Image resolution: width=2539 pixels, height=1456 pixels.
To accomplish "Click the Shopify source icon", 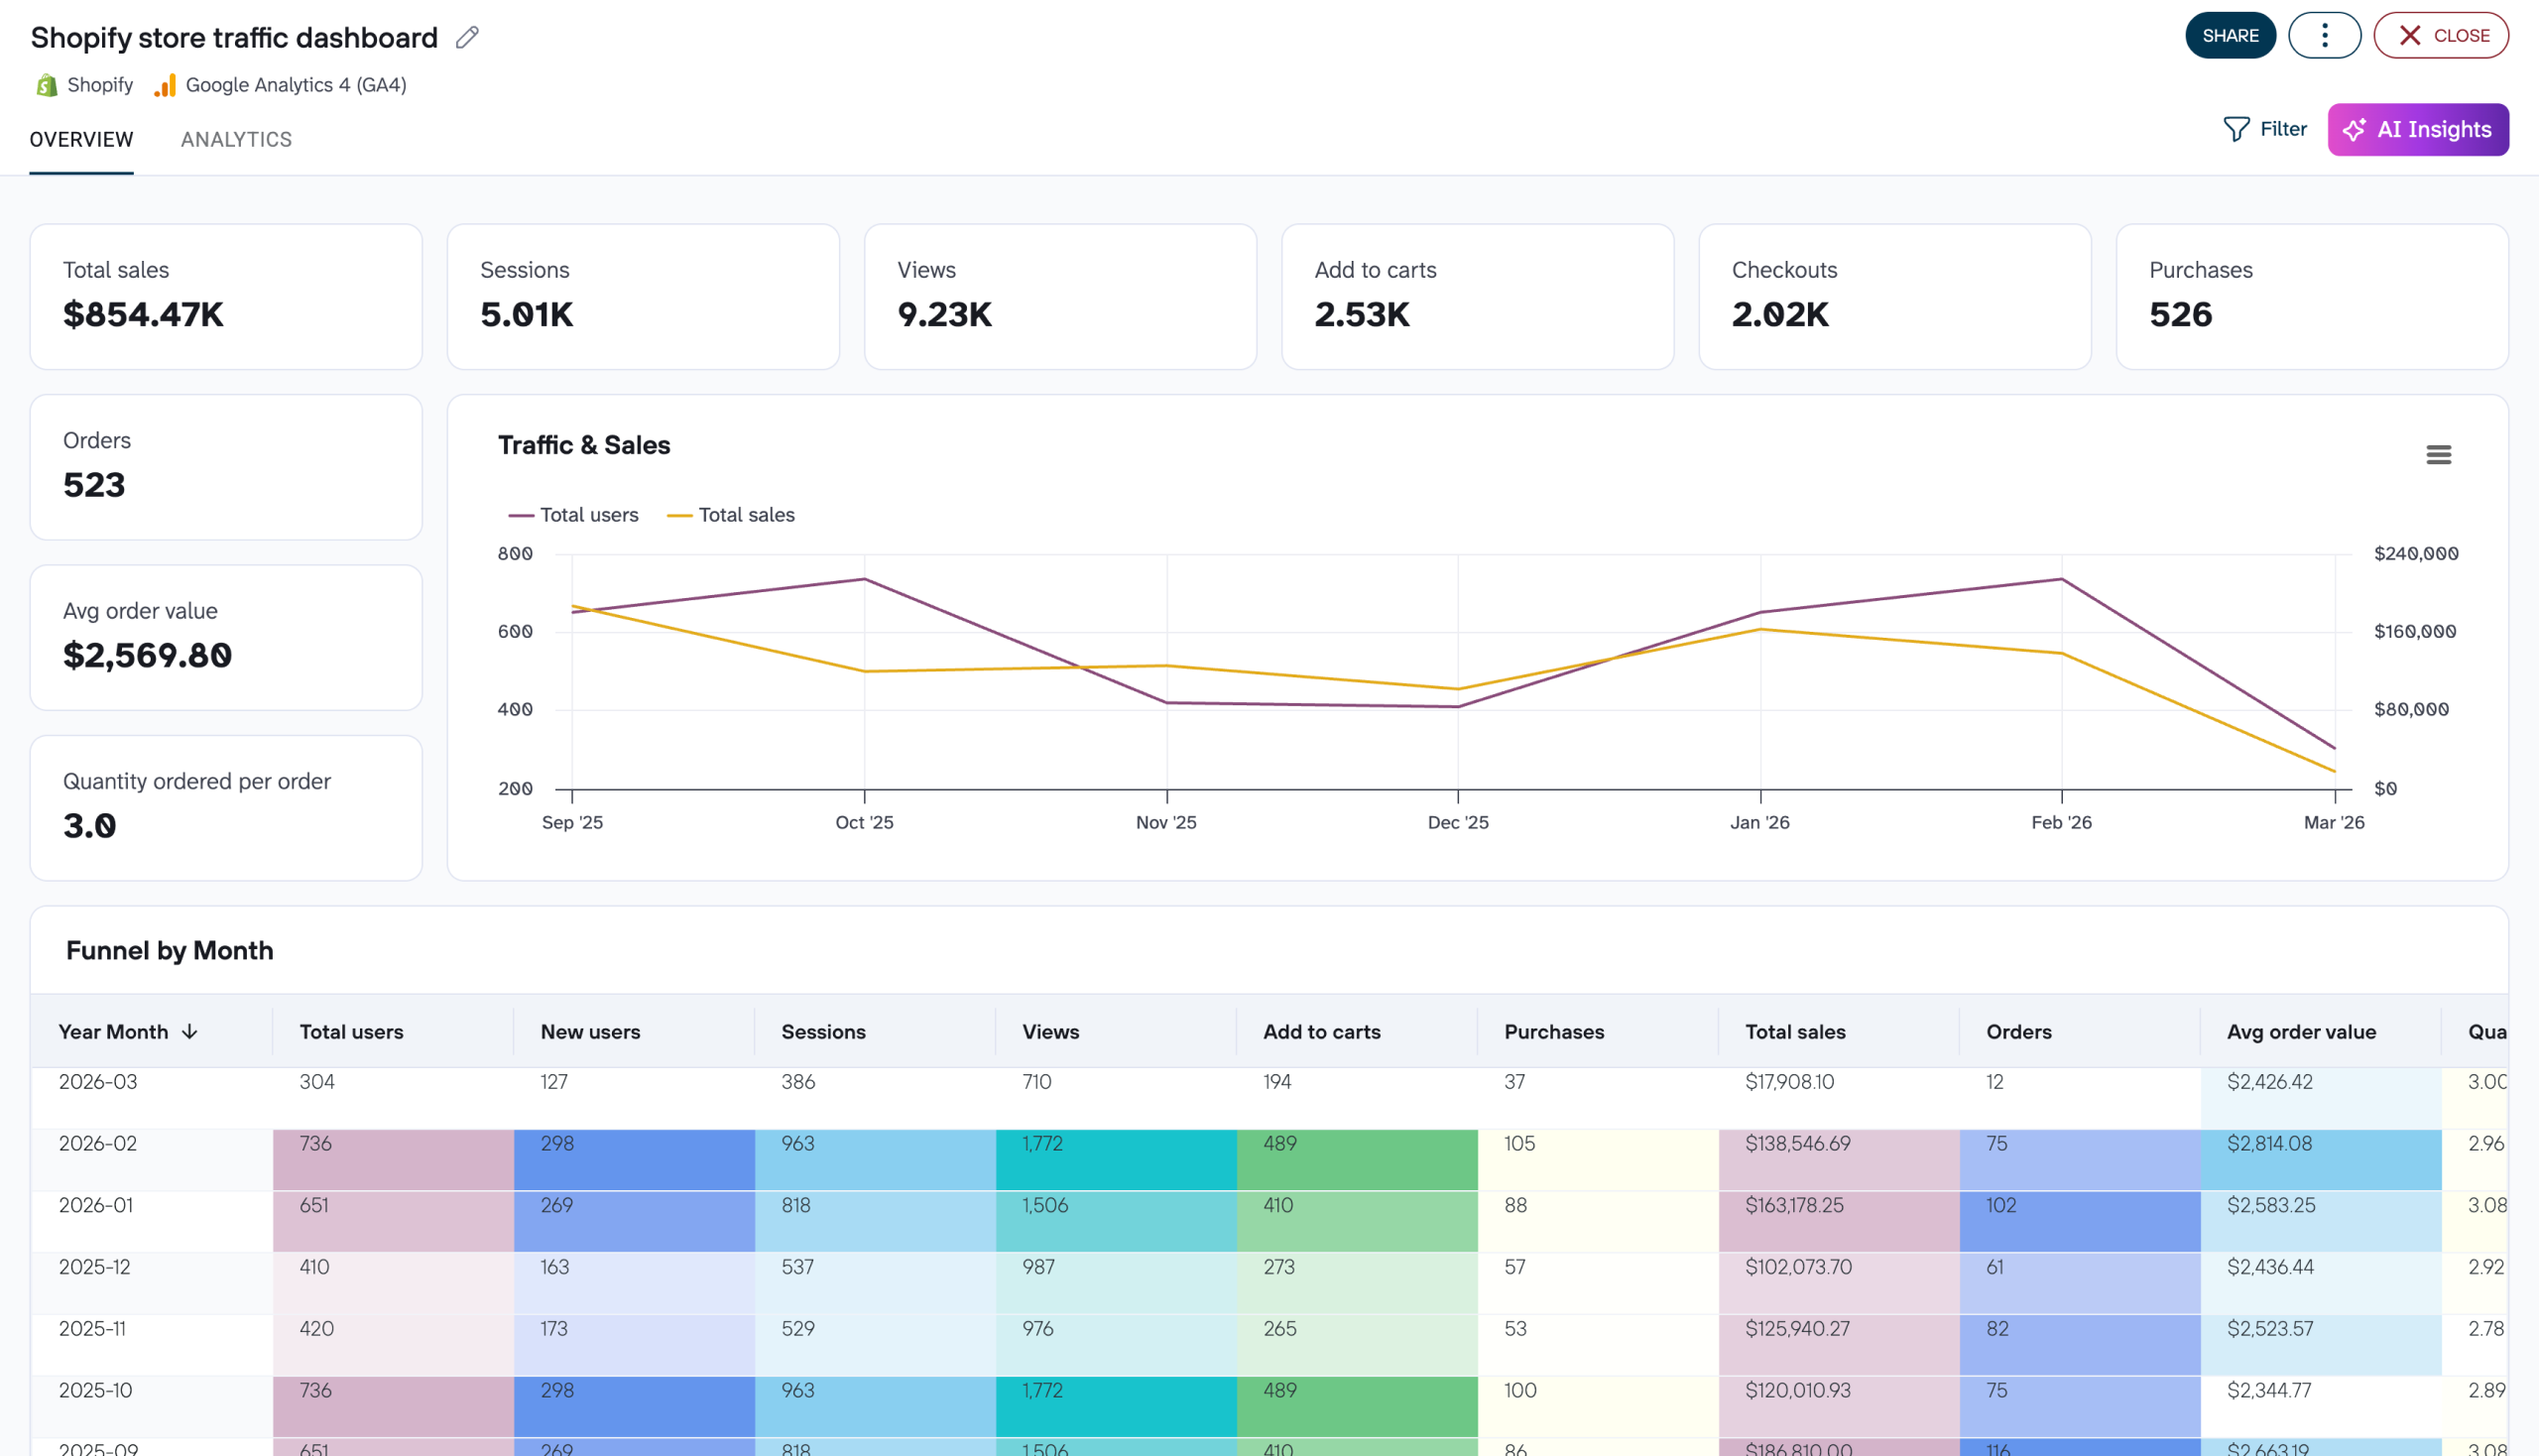I will [46, 84].
